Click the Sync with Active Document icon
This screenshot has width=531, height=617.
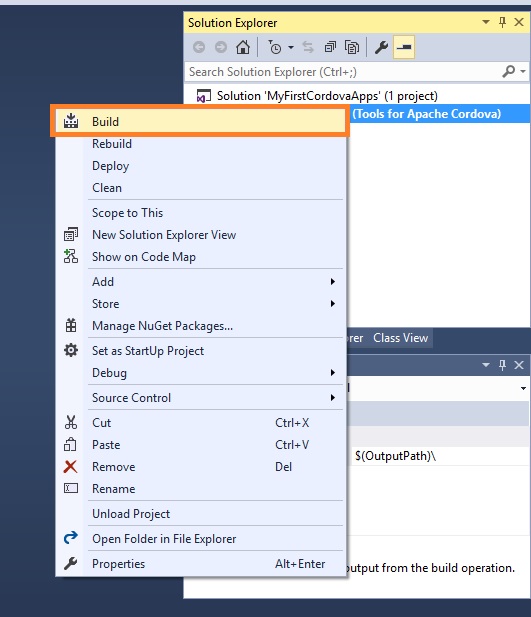[308, 47]
